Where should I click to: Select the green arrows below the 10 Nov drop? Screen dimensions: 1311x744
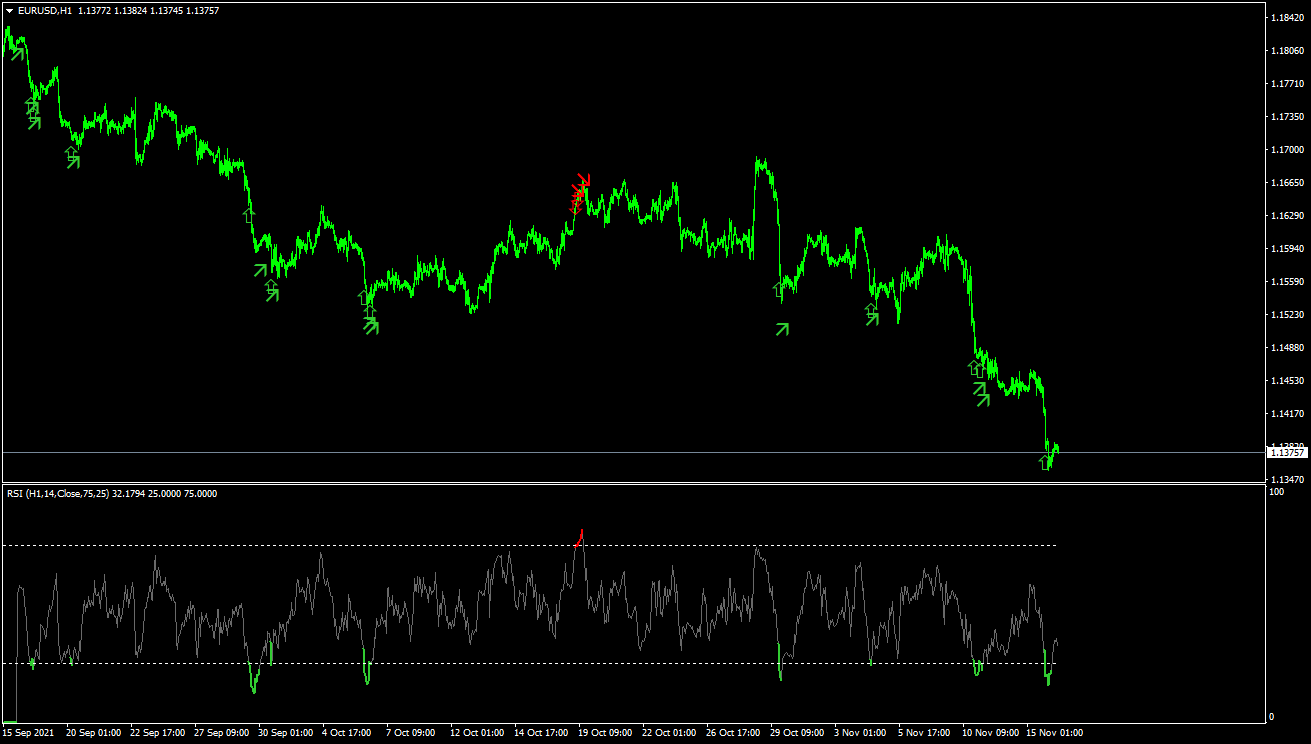[x=979, y=384]
